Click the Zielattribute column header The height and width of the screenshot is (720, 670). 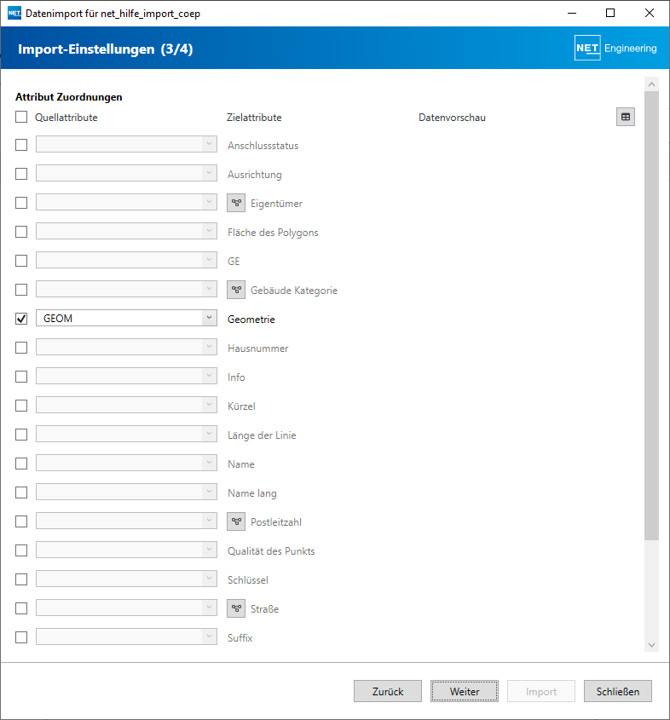pyautogui.click(x=254, y=118)
